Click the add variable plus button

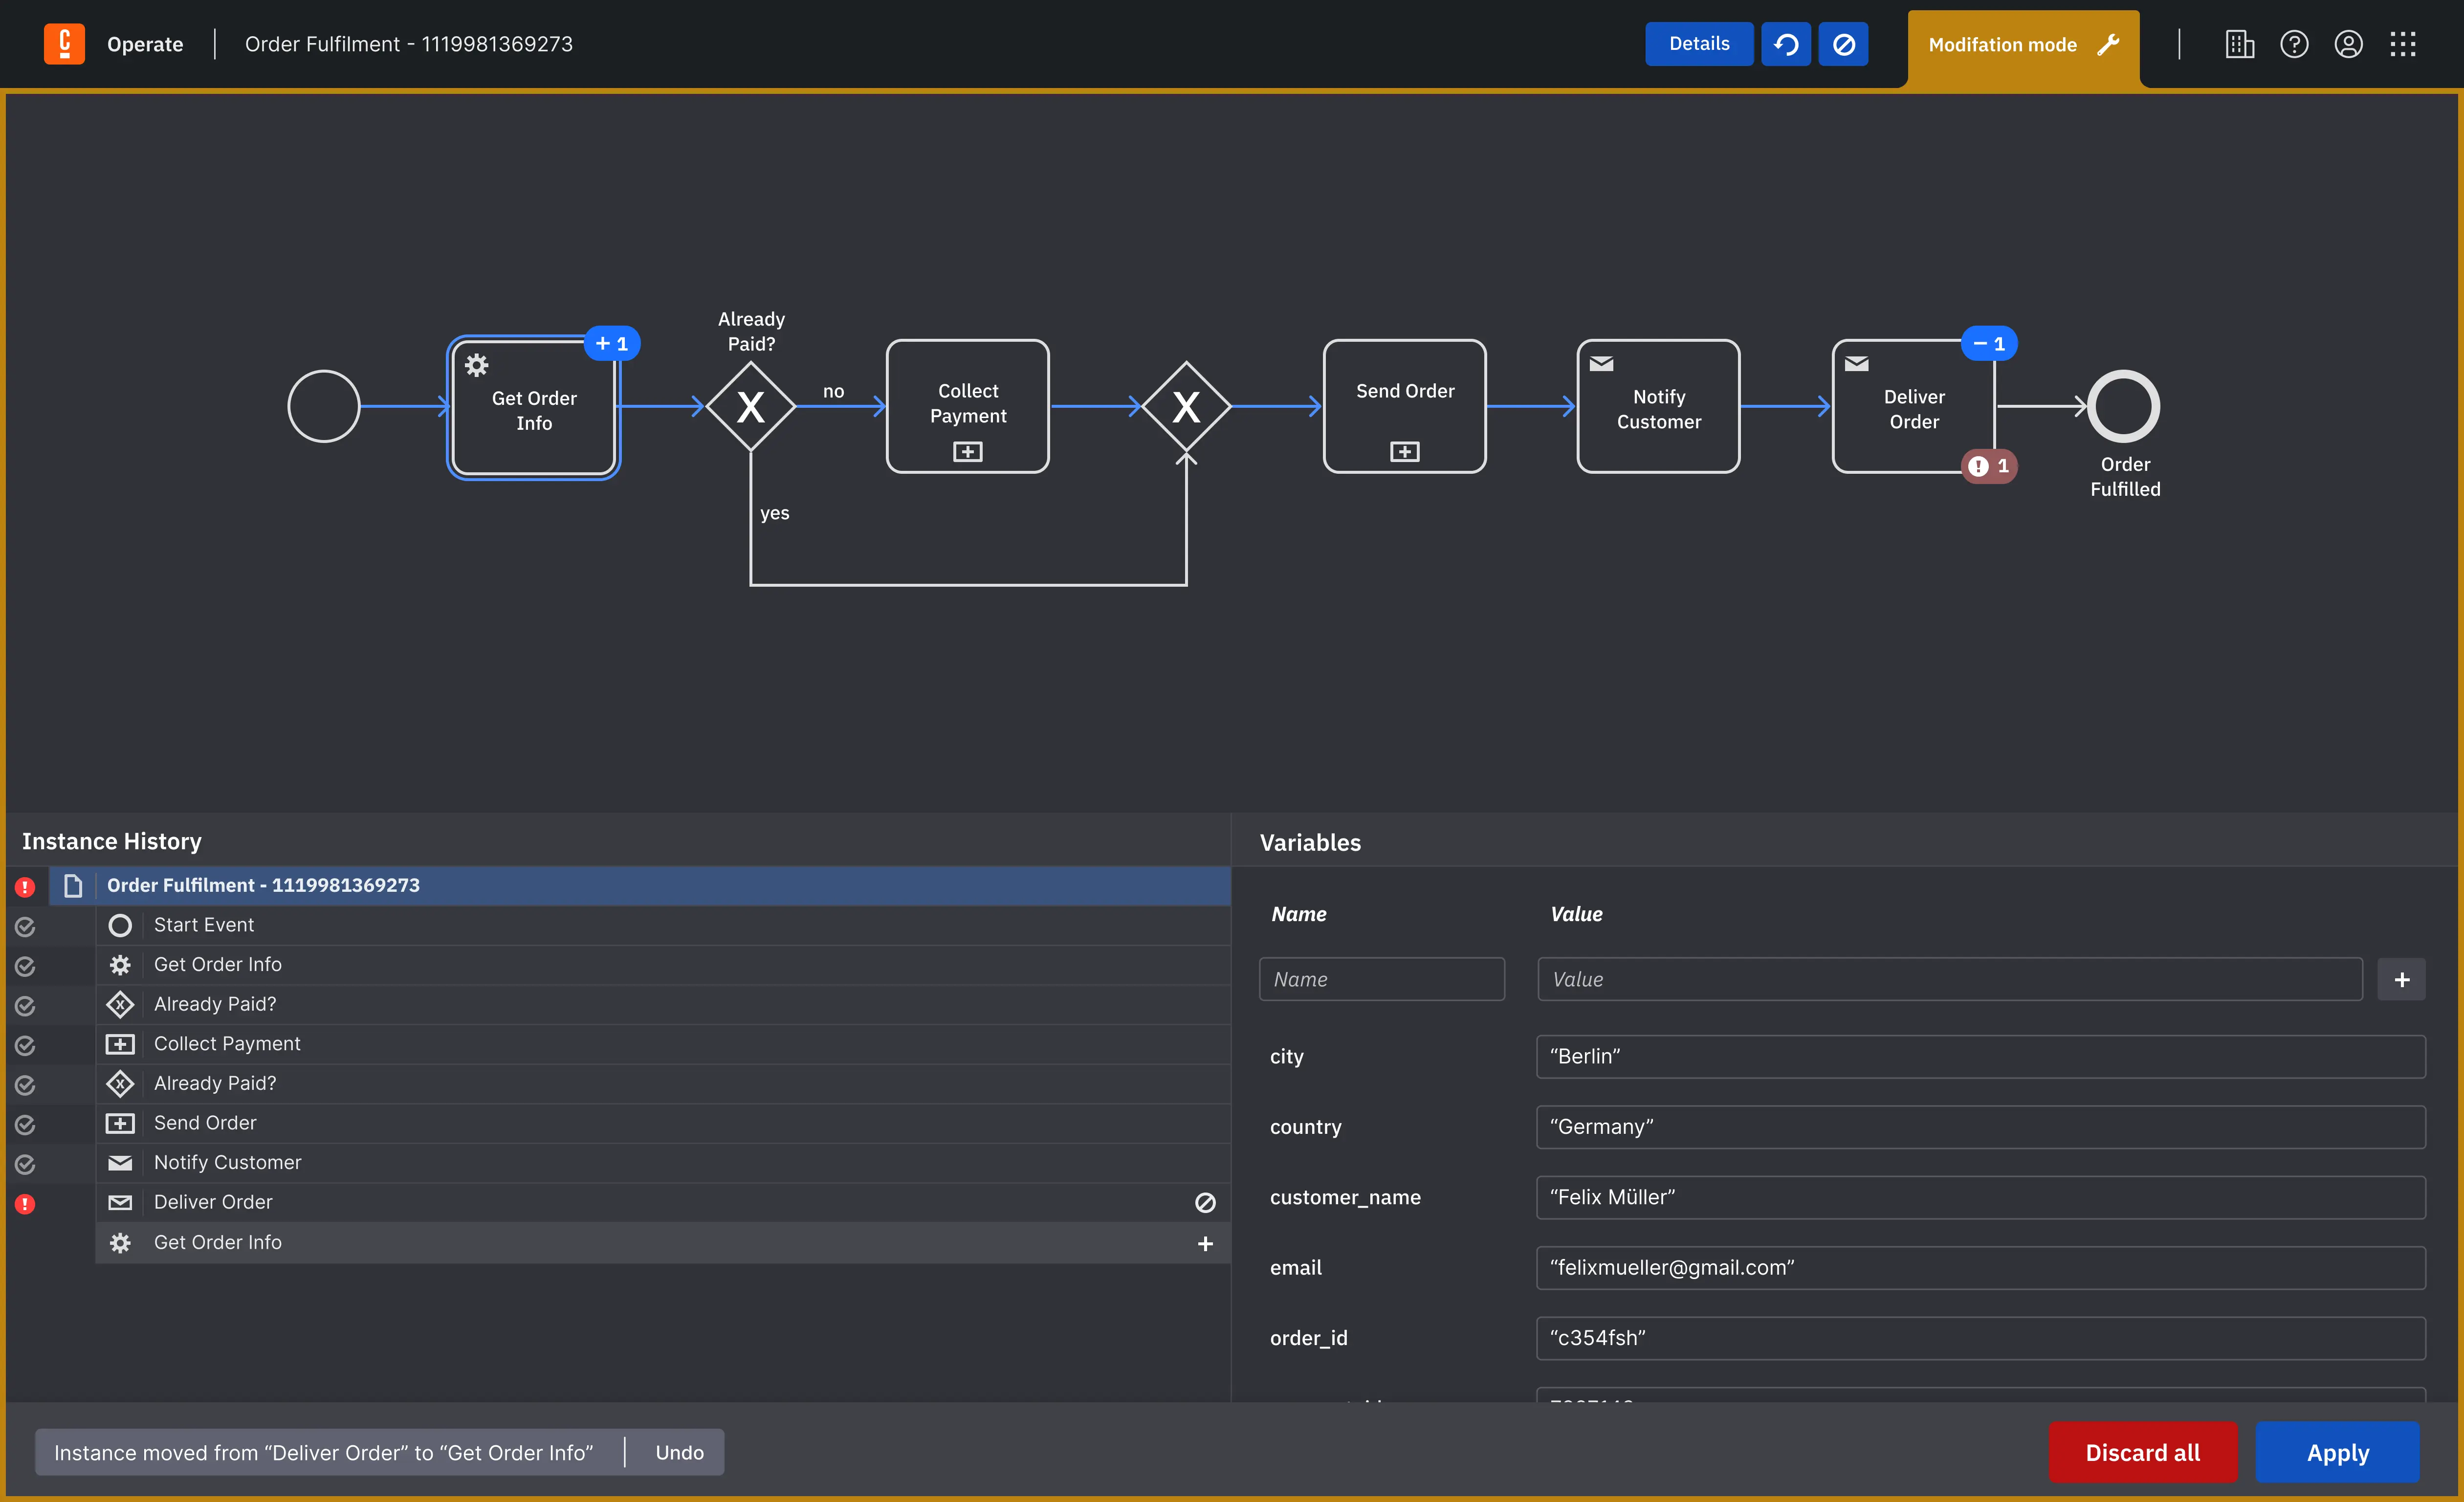coord(2401,979)
